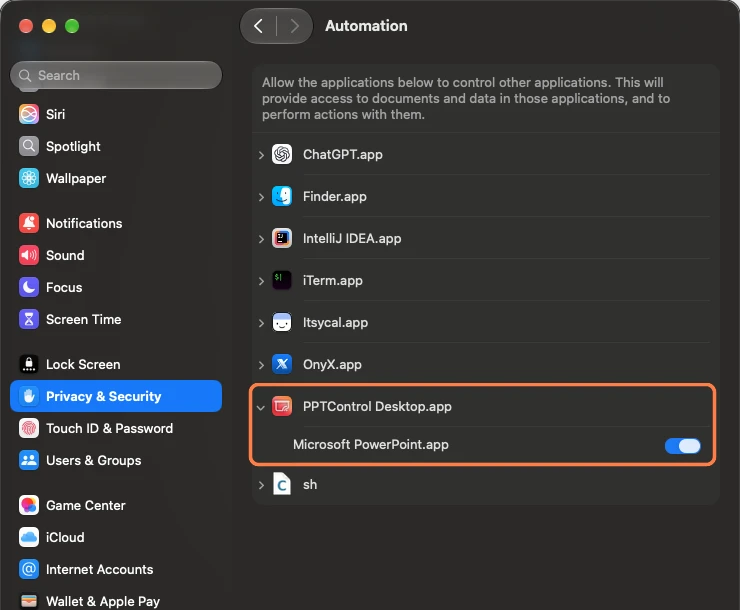Click the iTerm app icon
Viewport: 740px width, 610px height.
(282, 280)
